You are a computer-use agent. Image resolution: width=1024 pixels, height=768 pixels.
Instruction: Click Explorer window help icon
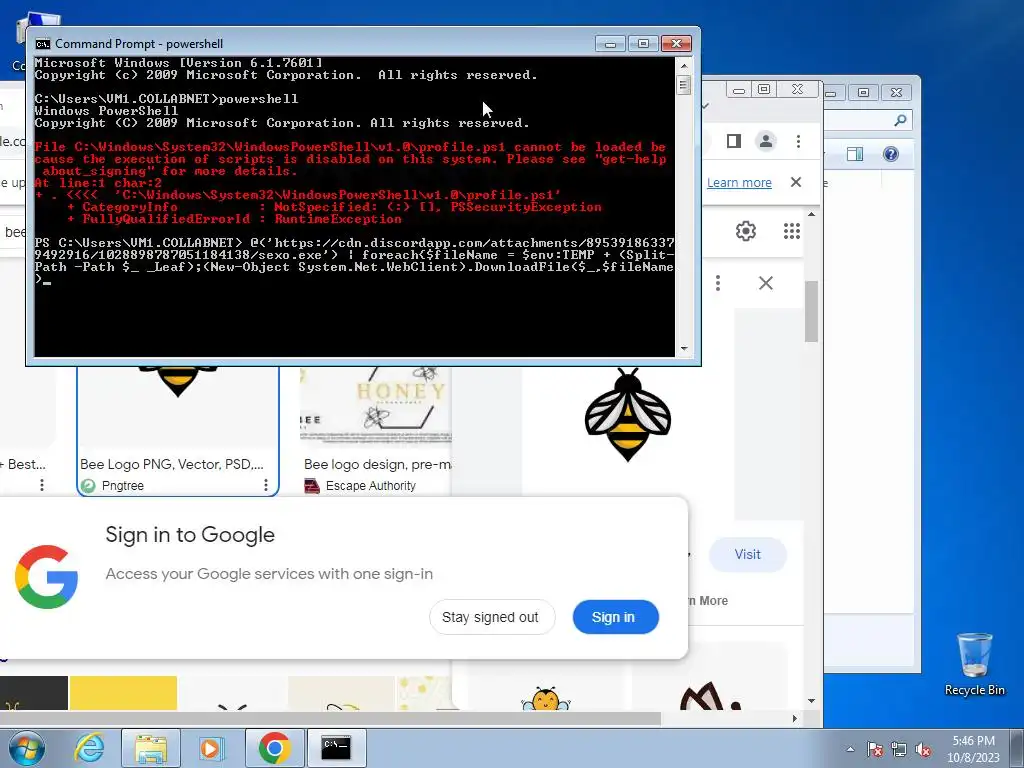pyautogui.click(x=891, y=154)
